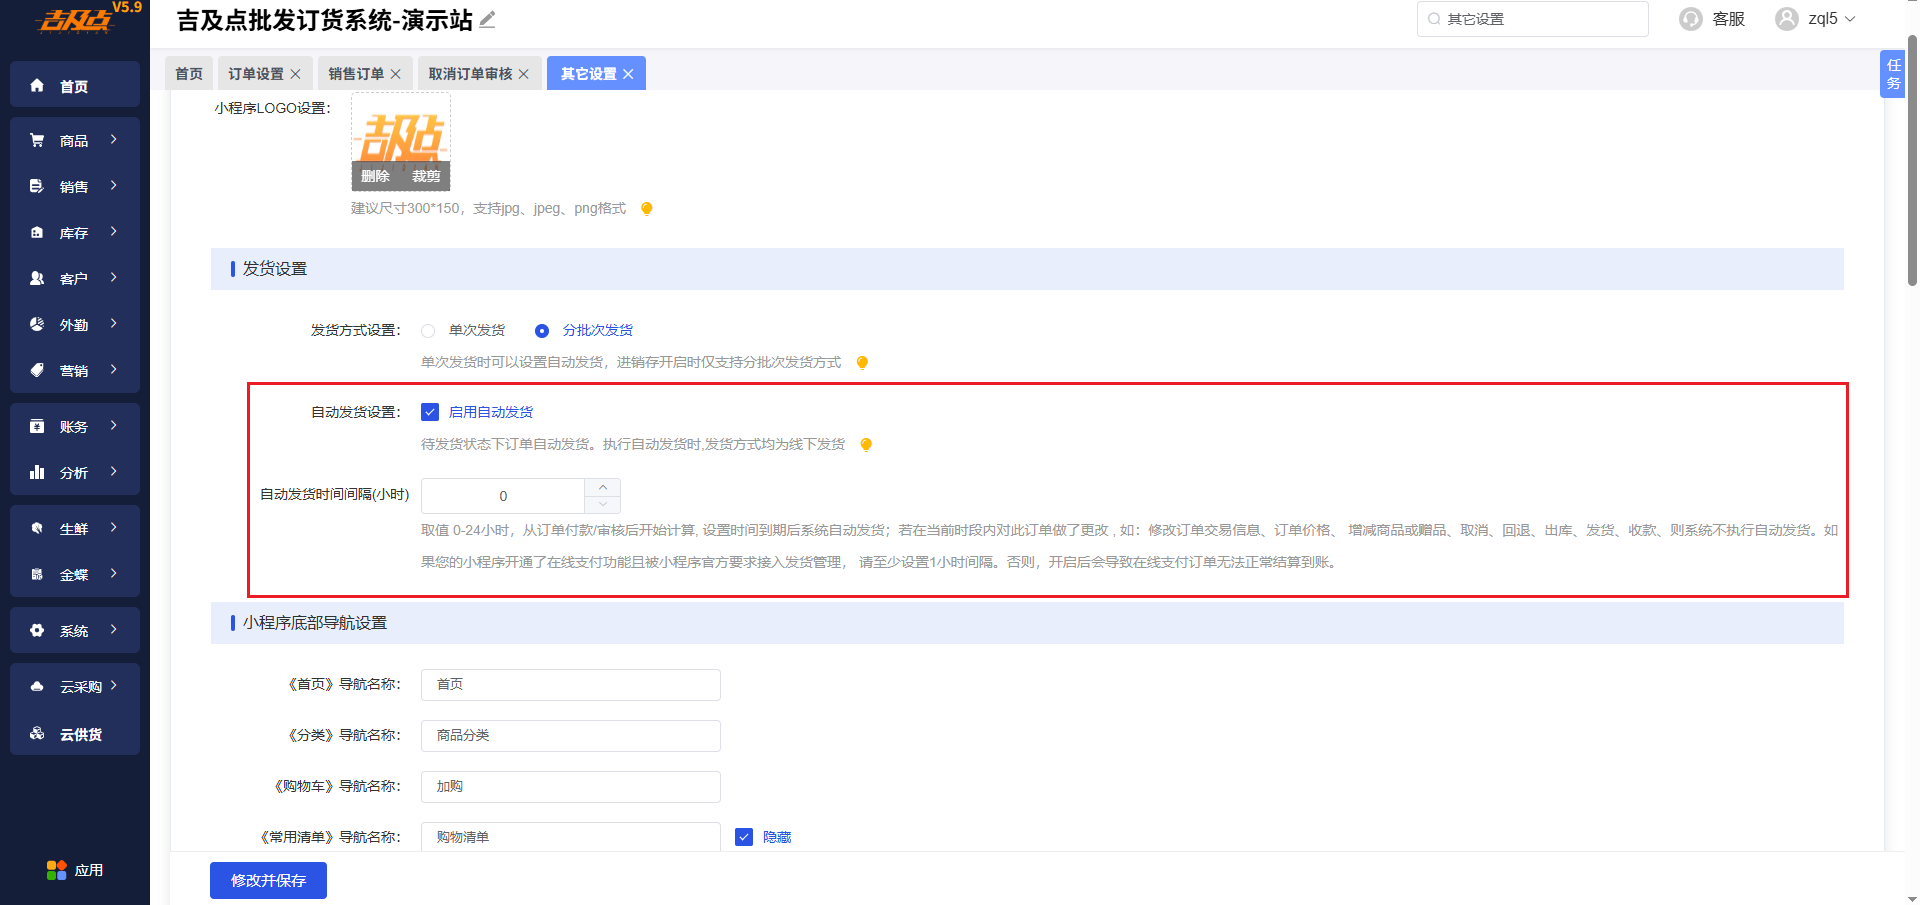Expand the 商品 sidebar menu
The image size is (1920, 905).
114,140
